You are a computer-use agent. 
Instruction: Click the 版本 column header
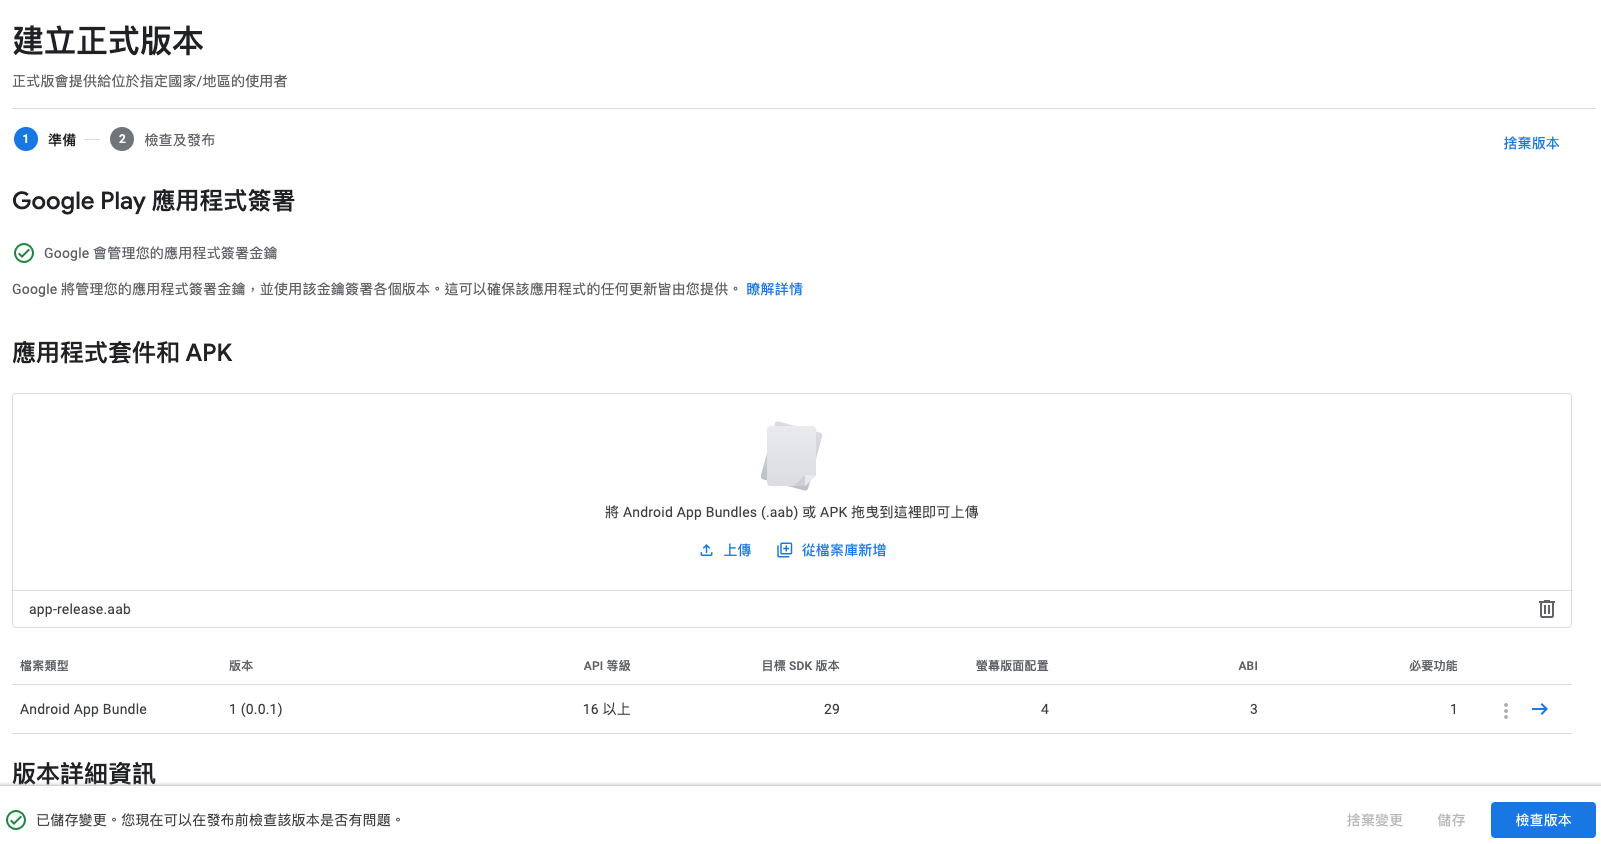point(241,666)
